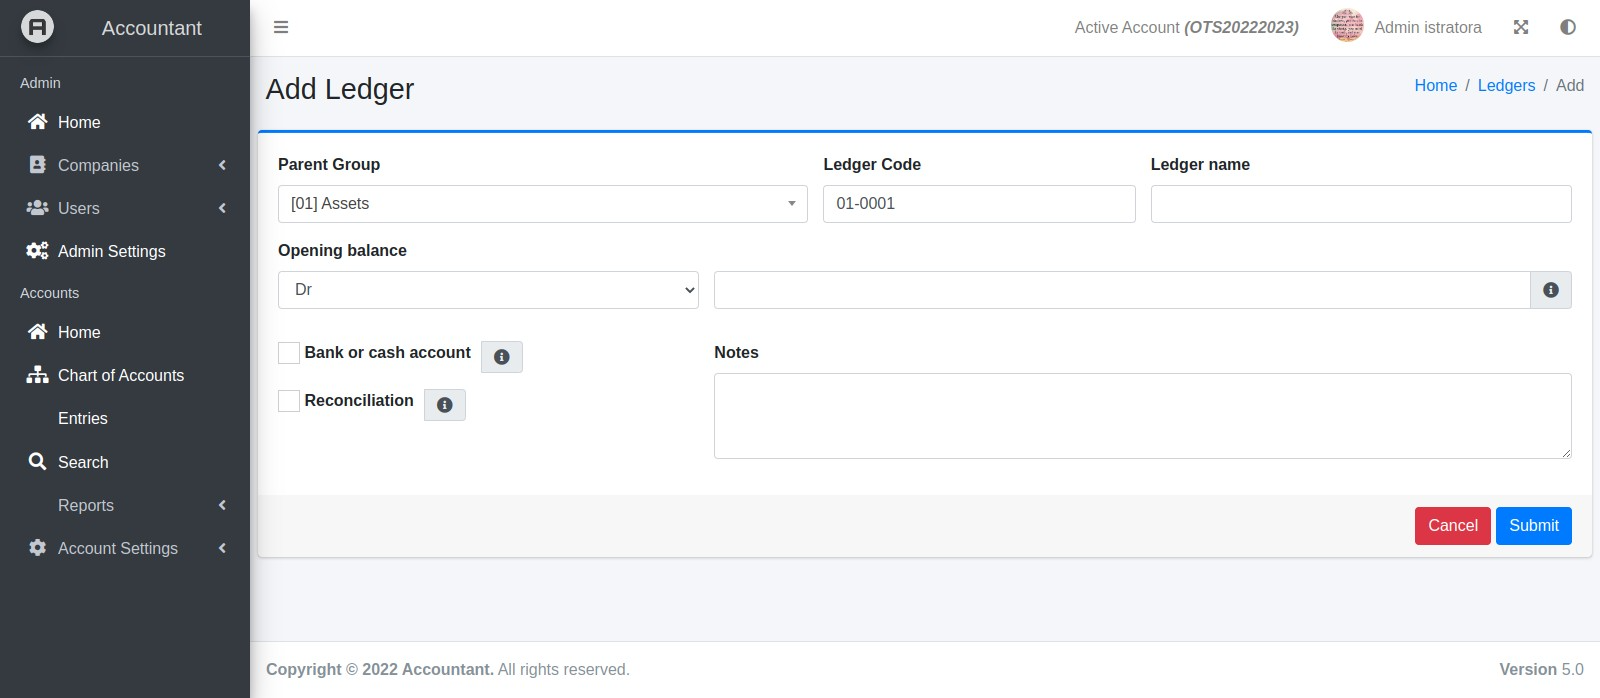The width and height of the screenshot is (1600, 698).
Task: Click the Accountant logo icon
Action: [x=38, y=27]
